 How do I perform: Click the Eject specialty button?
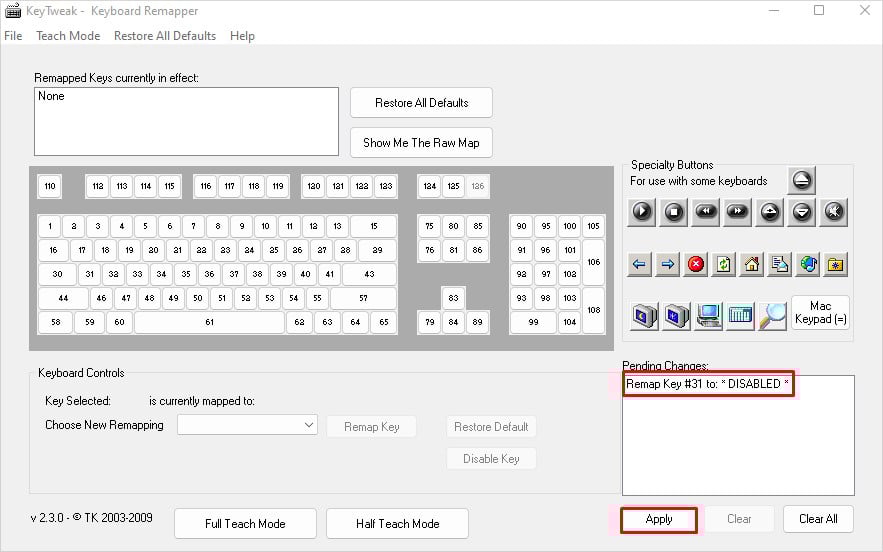click(x=801, y=180)
